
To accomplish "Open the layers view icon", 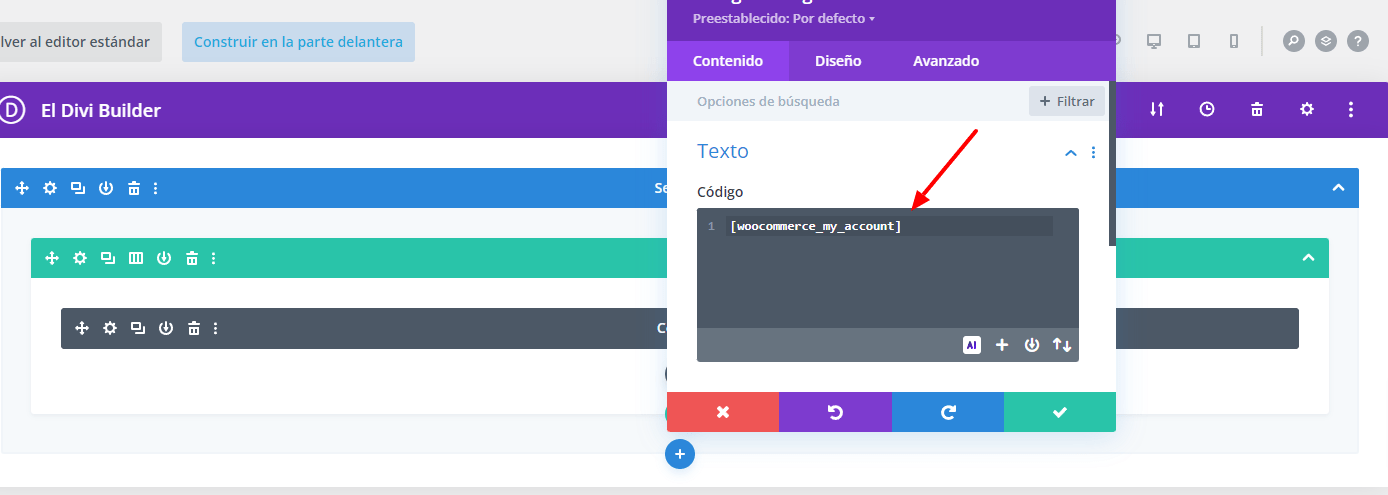I will [x=1325, y=41].
